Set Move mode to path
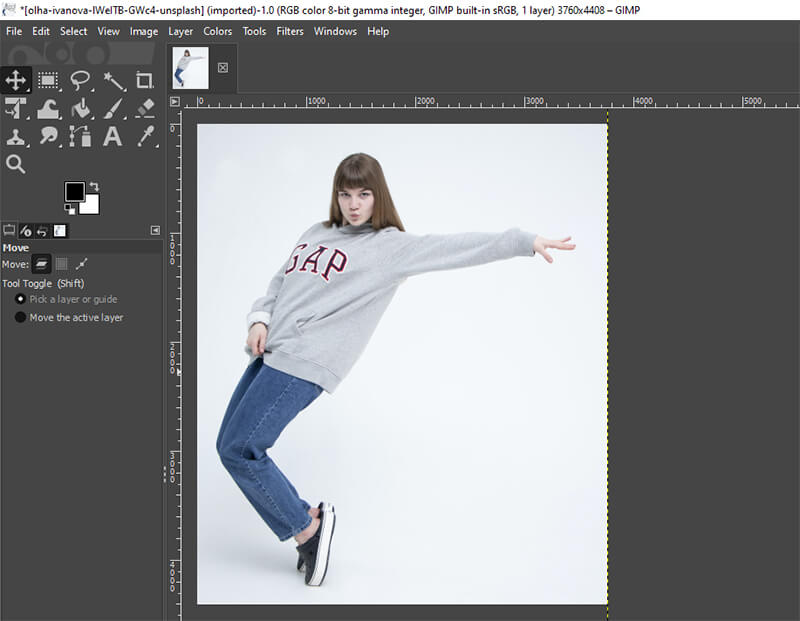The image size is (800, 621). click(82, 264)
